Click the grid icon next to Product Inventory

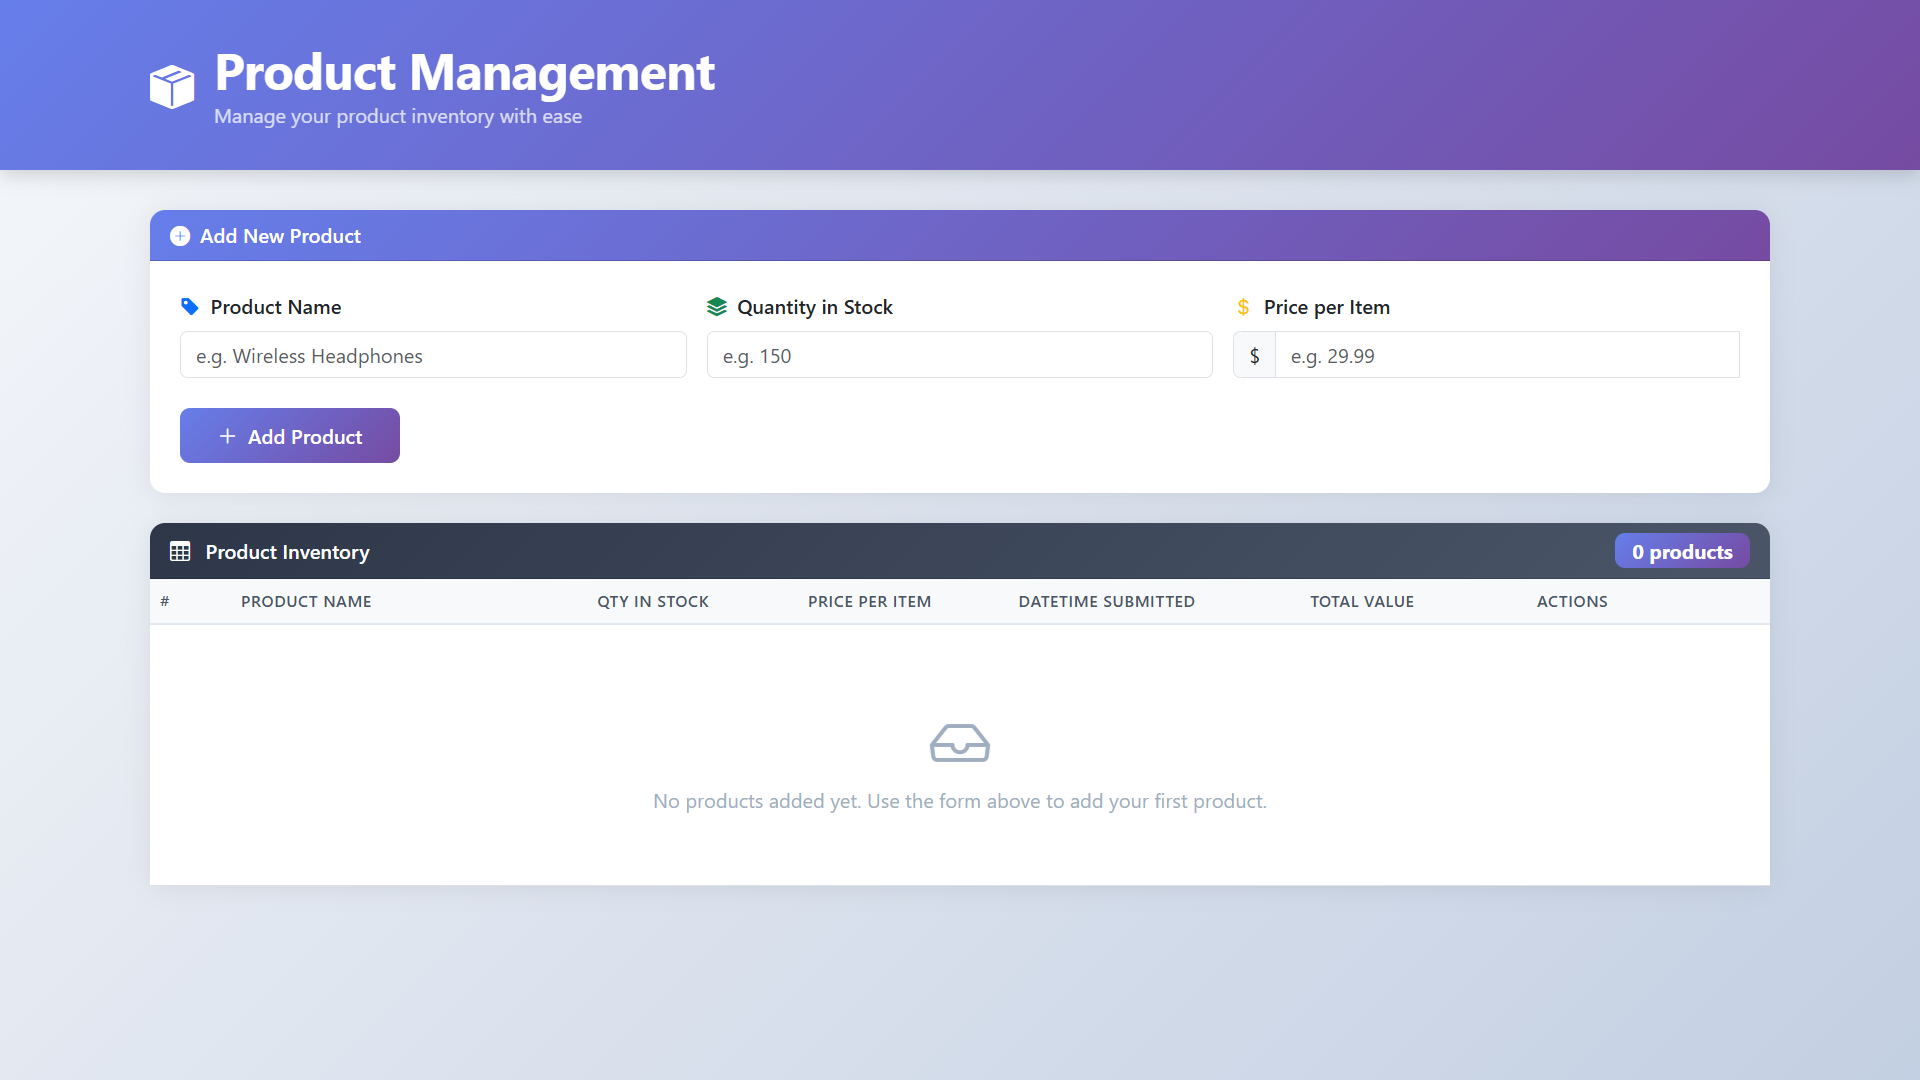click(x=181, y=551)
